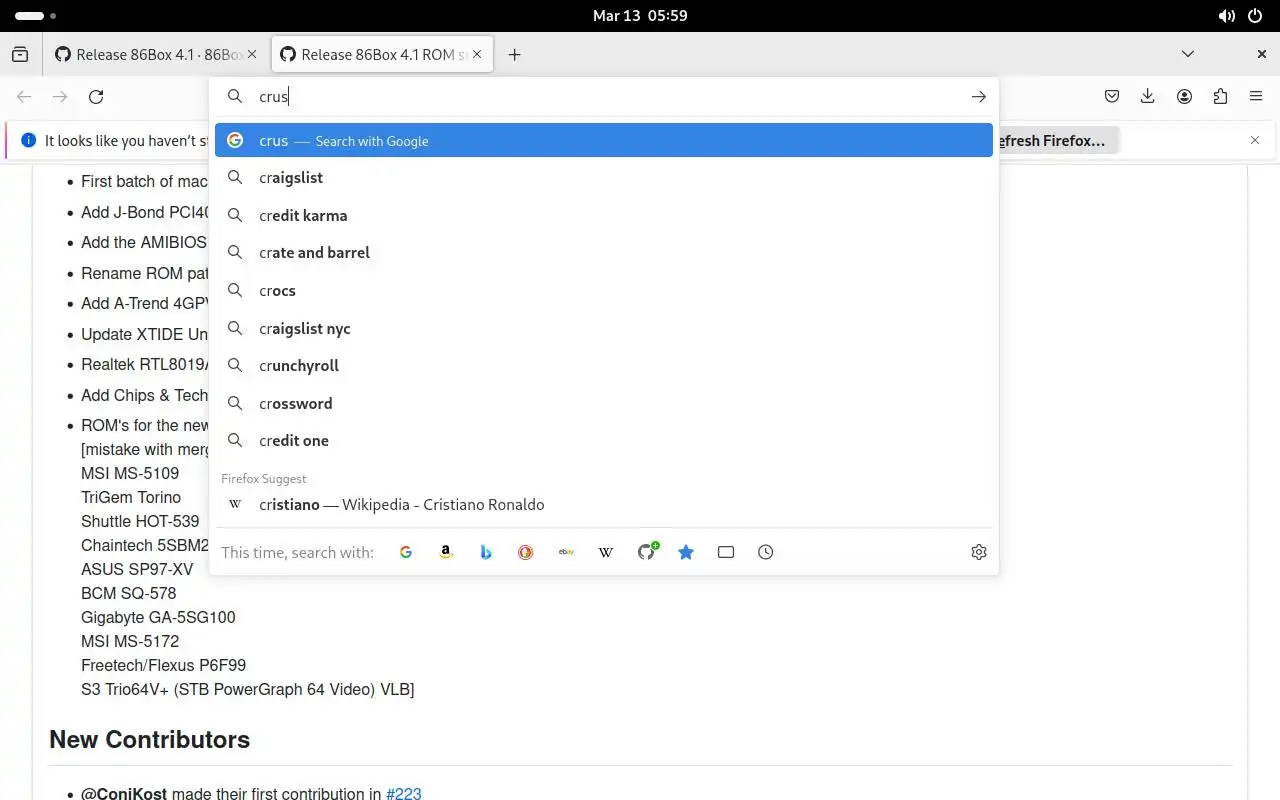Search this time with Amazon icon
Screen dimensions: 1280x800
446,552
